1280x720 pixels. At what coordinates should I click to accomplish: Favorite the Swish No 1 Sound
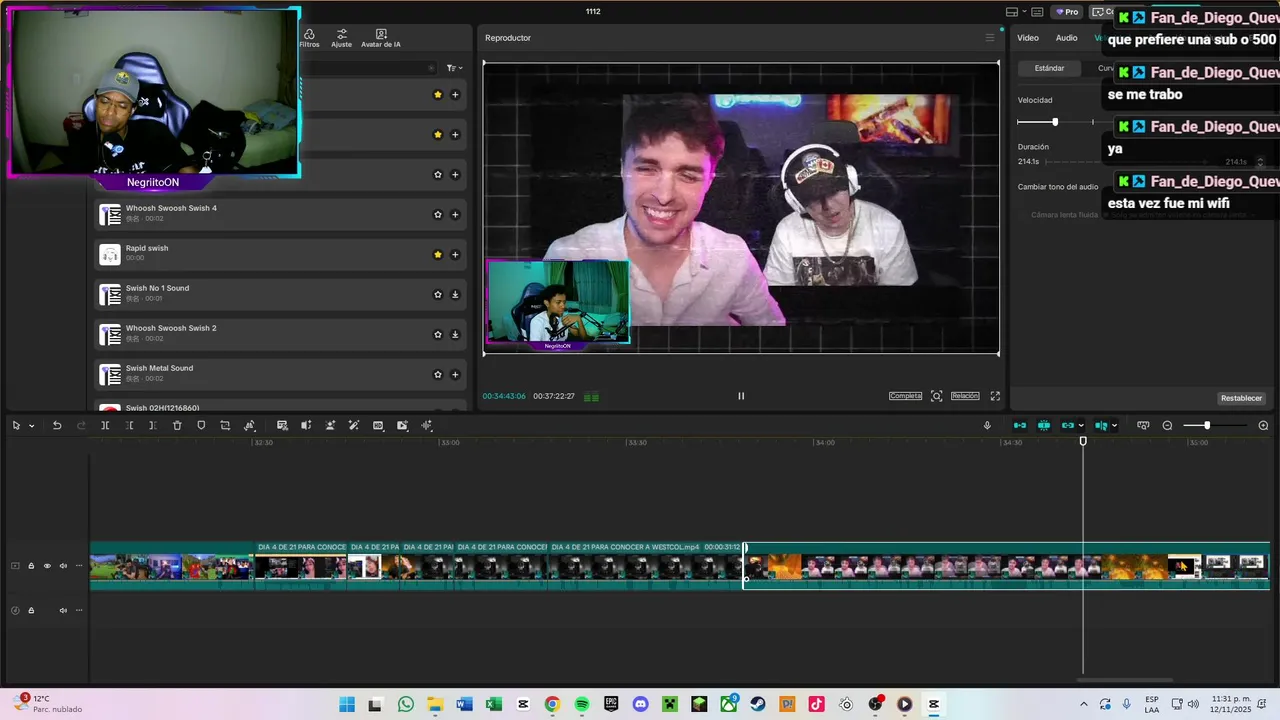[x=437, y=294]
